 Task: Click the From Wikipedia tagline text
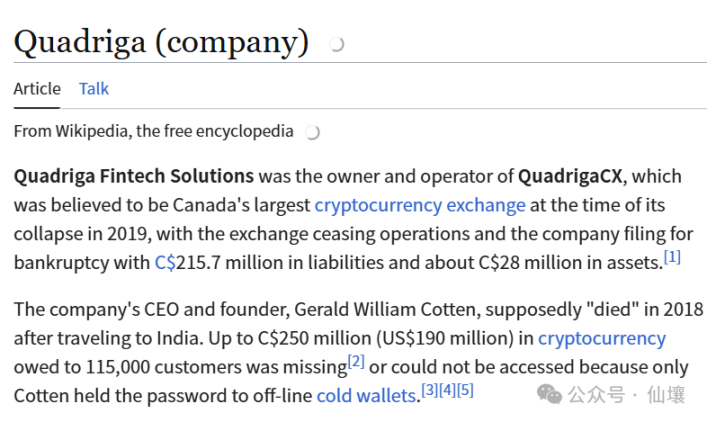tap(153, 132)
